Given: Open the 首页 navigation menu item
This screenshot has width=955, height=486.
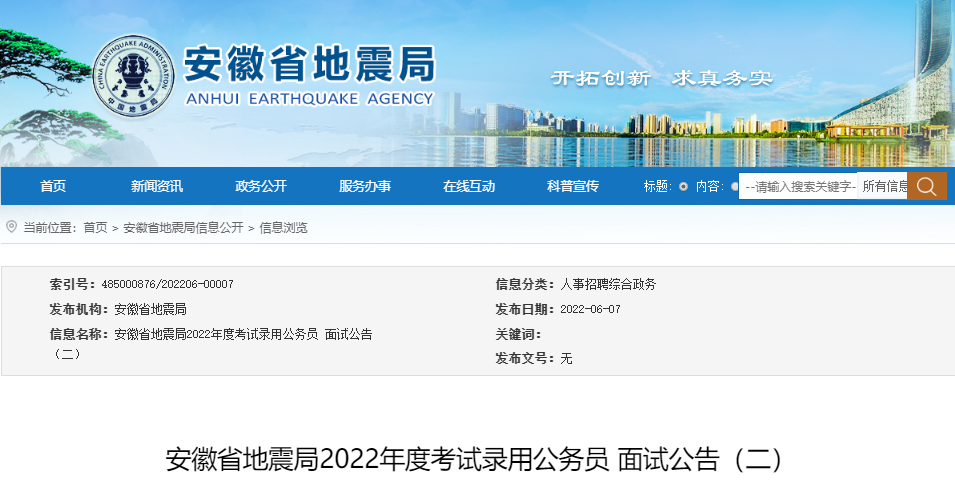Looking at the screenshot, I should (x=53, y=186).
